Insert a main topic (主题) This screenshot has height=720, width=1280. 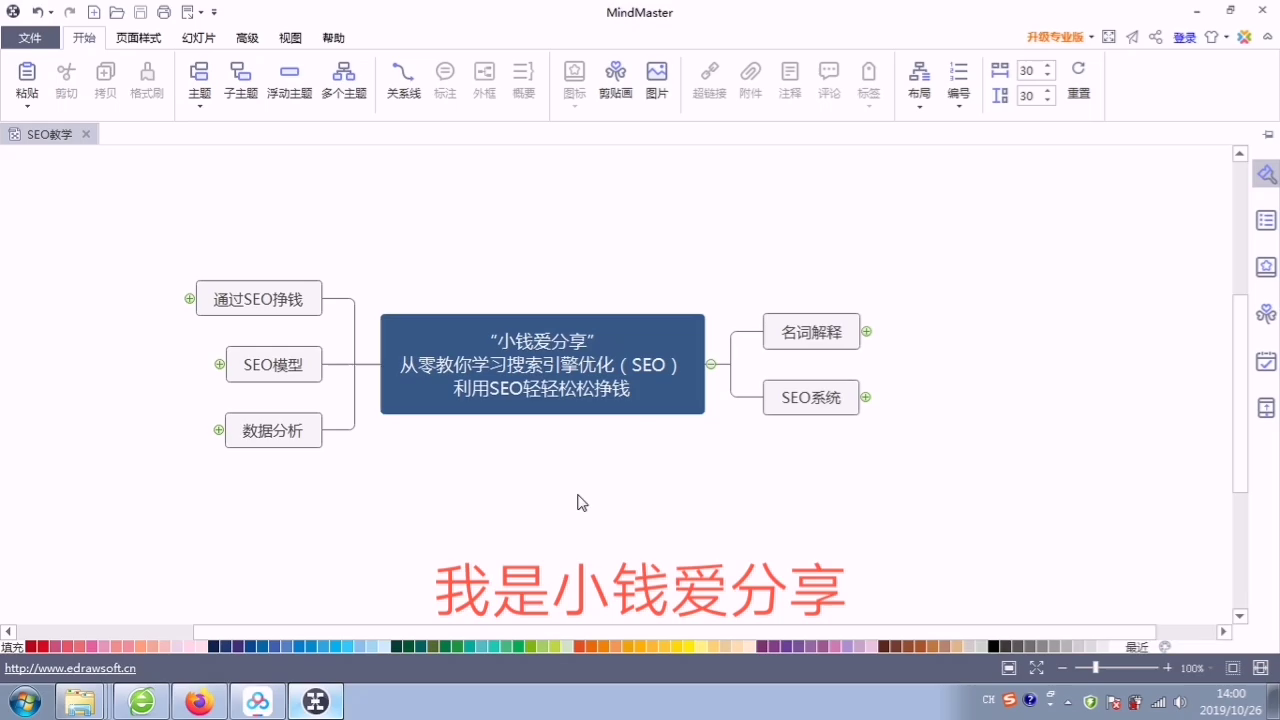click(199, 72)
